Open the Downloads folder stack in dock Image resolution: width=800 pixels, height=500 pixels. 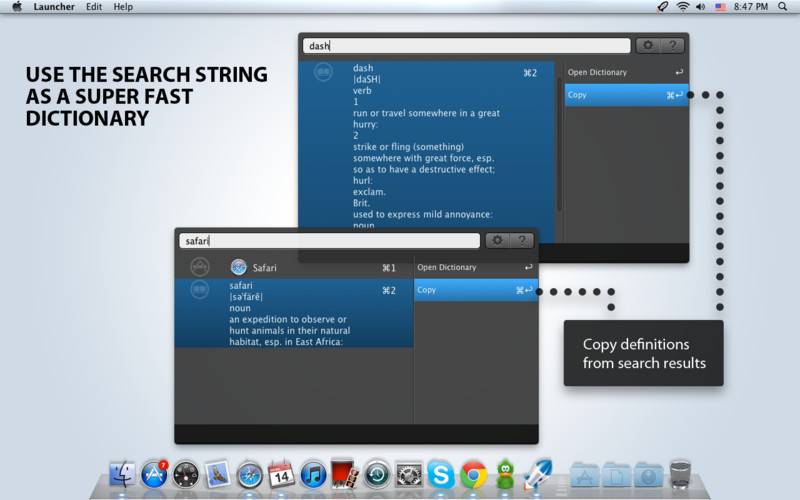click(648, 475)
